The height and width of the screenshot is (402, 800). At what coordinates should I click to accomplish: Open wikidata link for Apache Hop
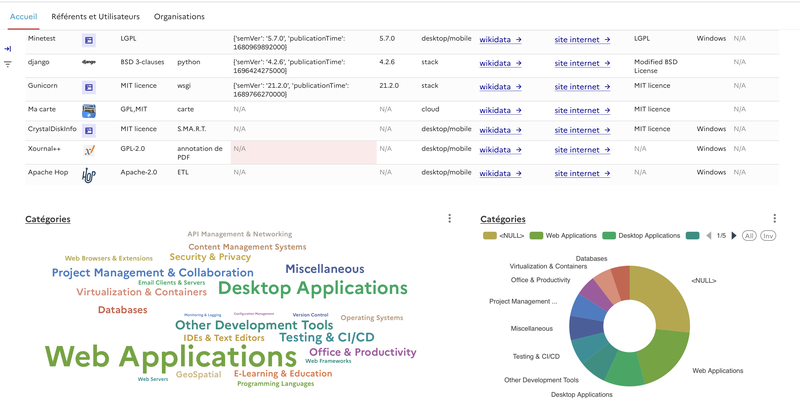point(500,173)
